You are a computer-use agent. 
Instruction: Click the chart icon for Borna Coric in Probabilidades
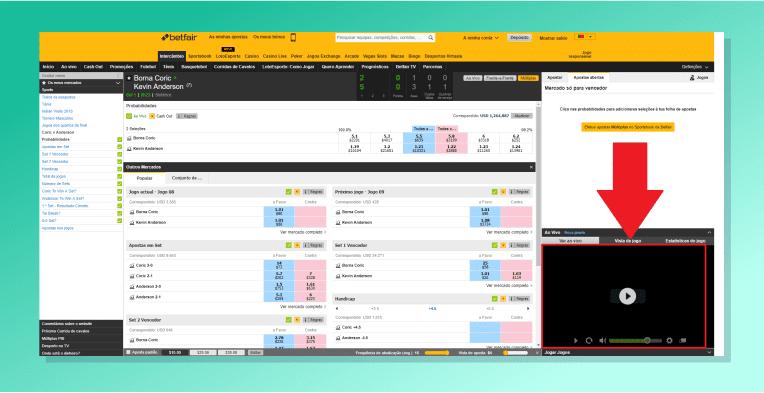point(129,138)
